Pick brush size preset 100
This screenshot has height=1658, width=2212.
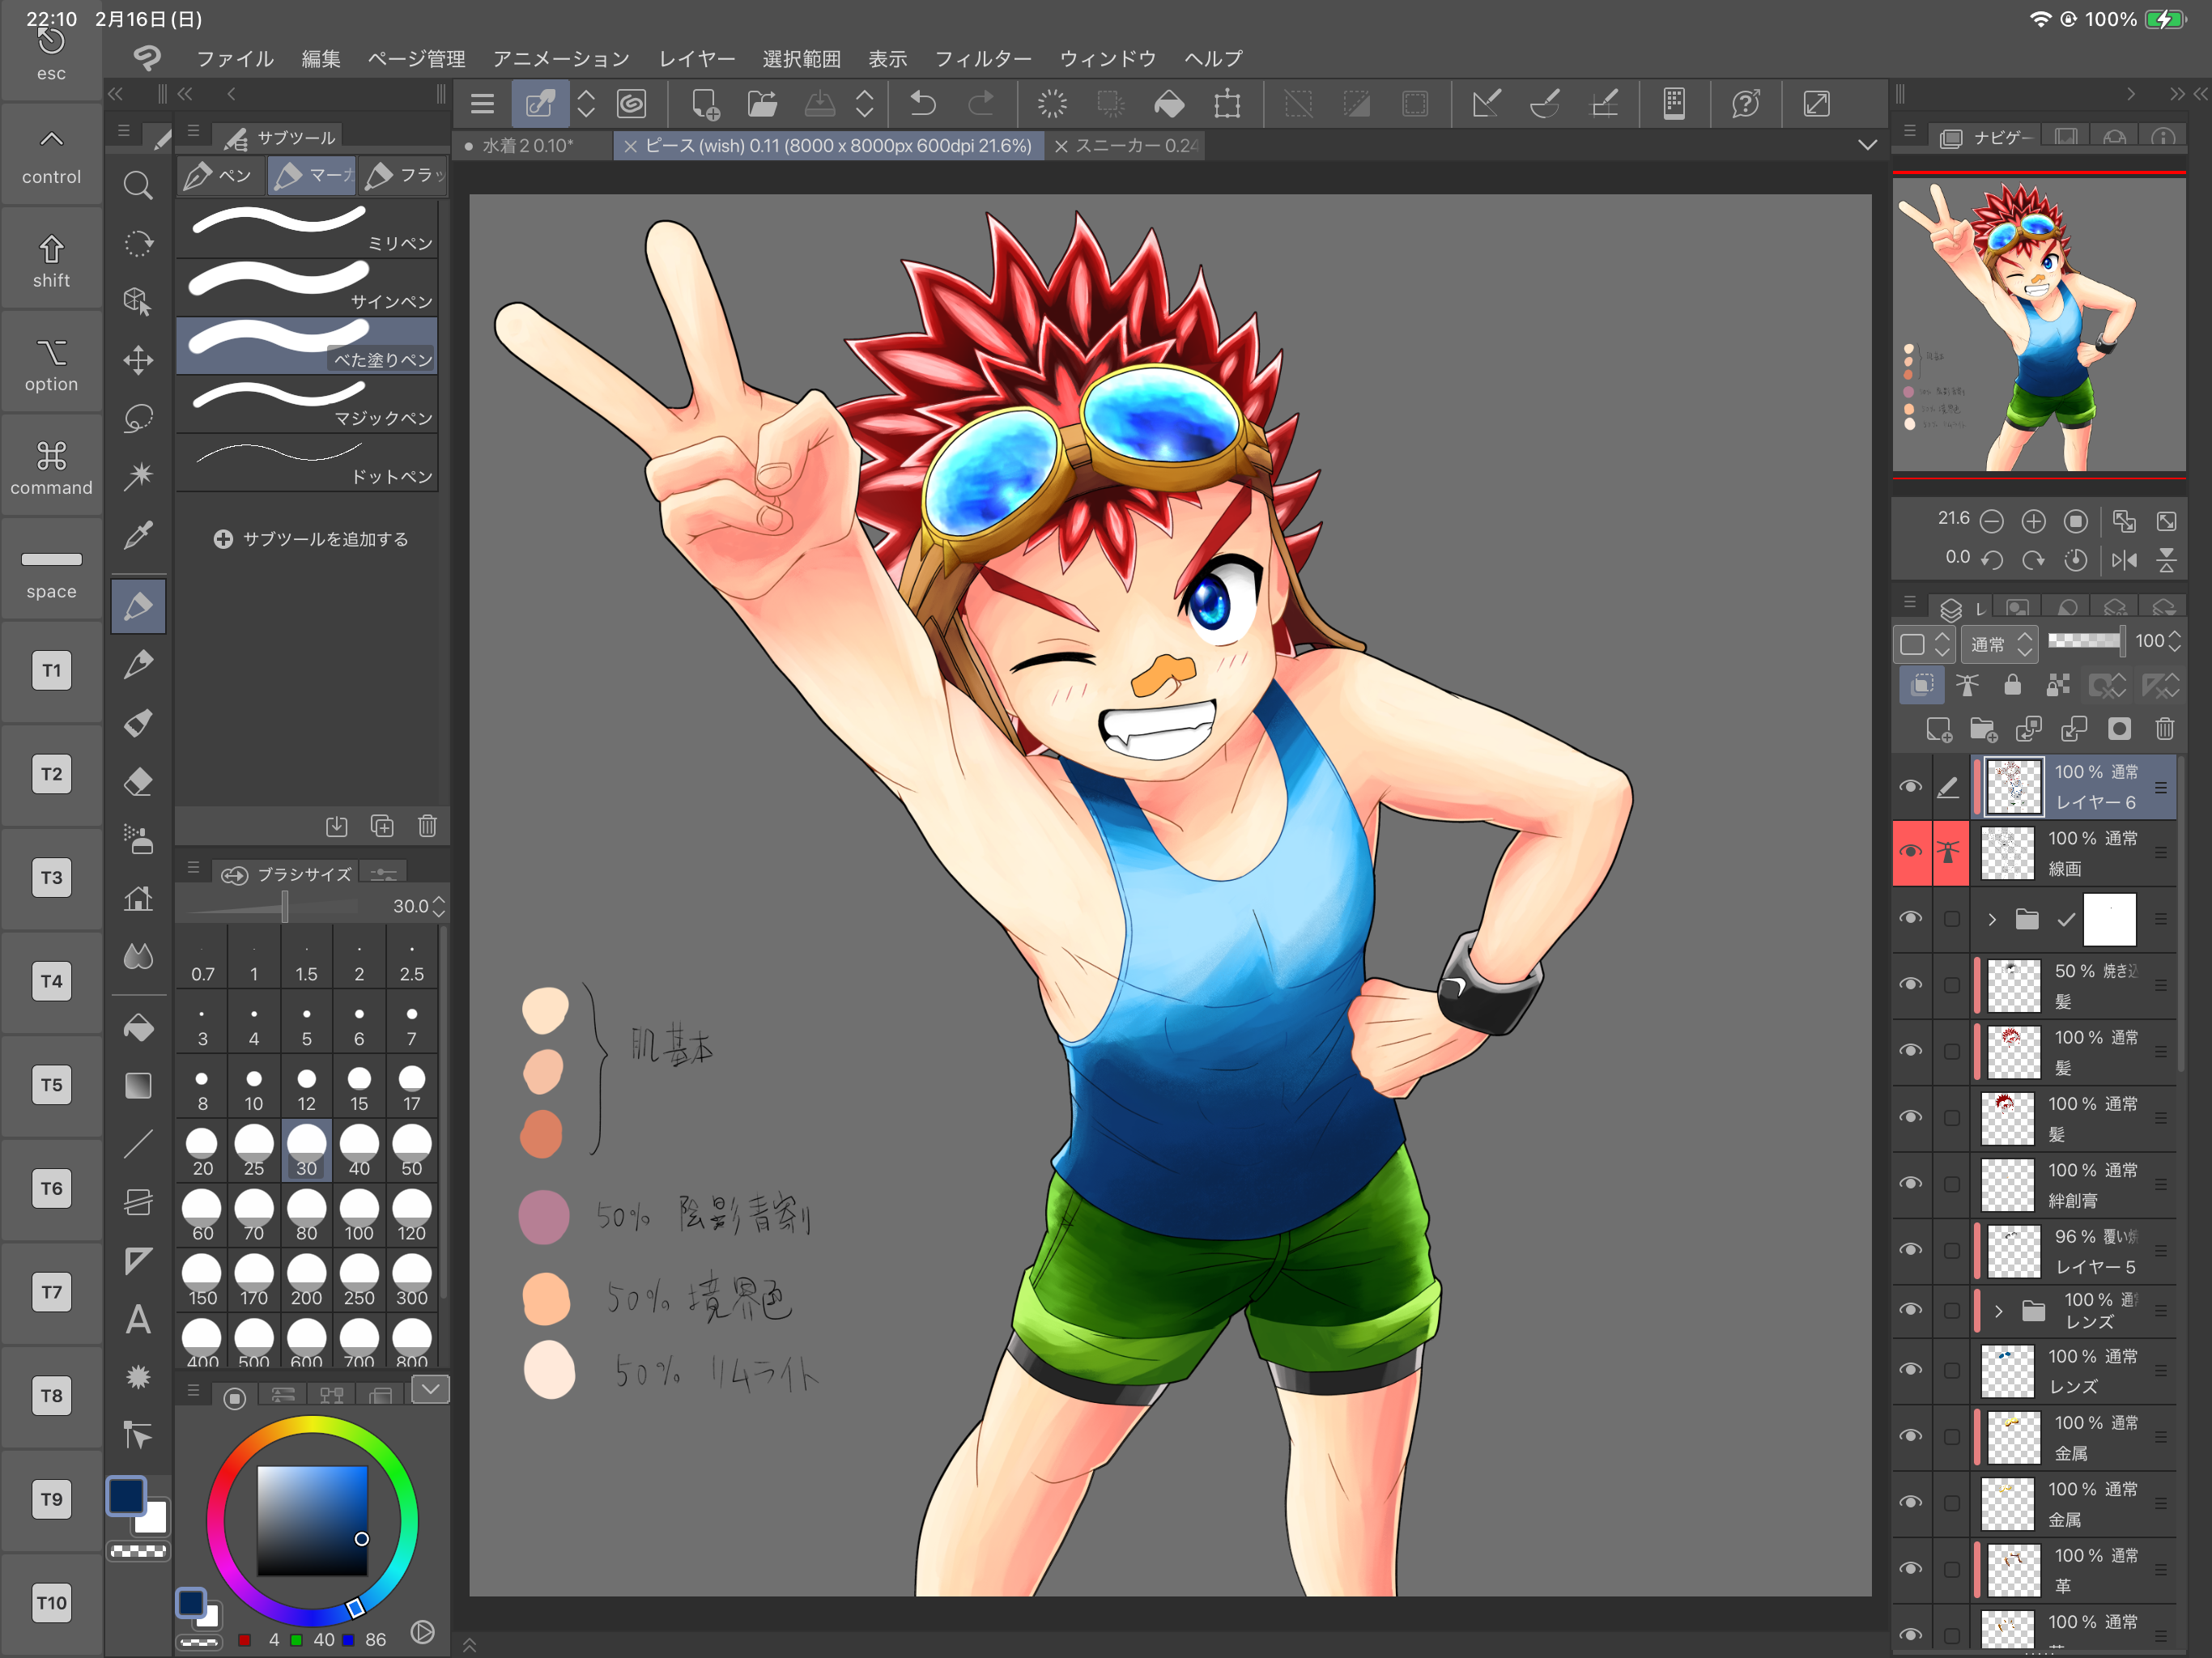359,1215
